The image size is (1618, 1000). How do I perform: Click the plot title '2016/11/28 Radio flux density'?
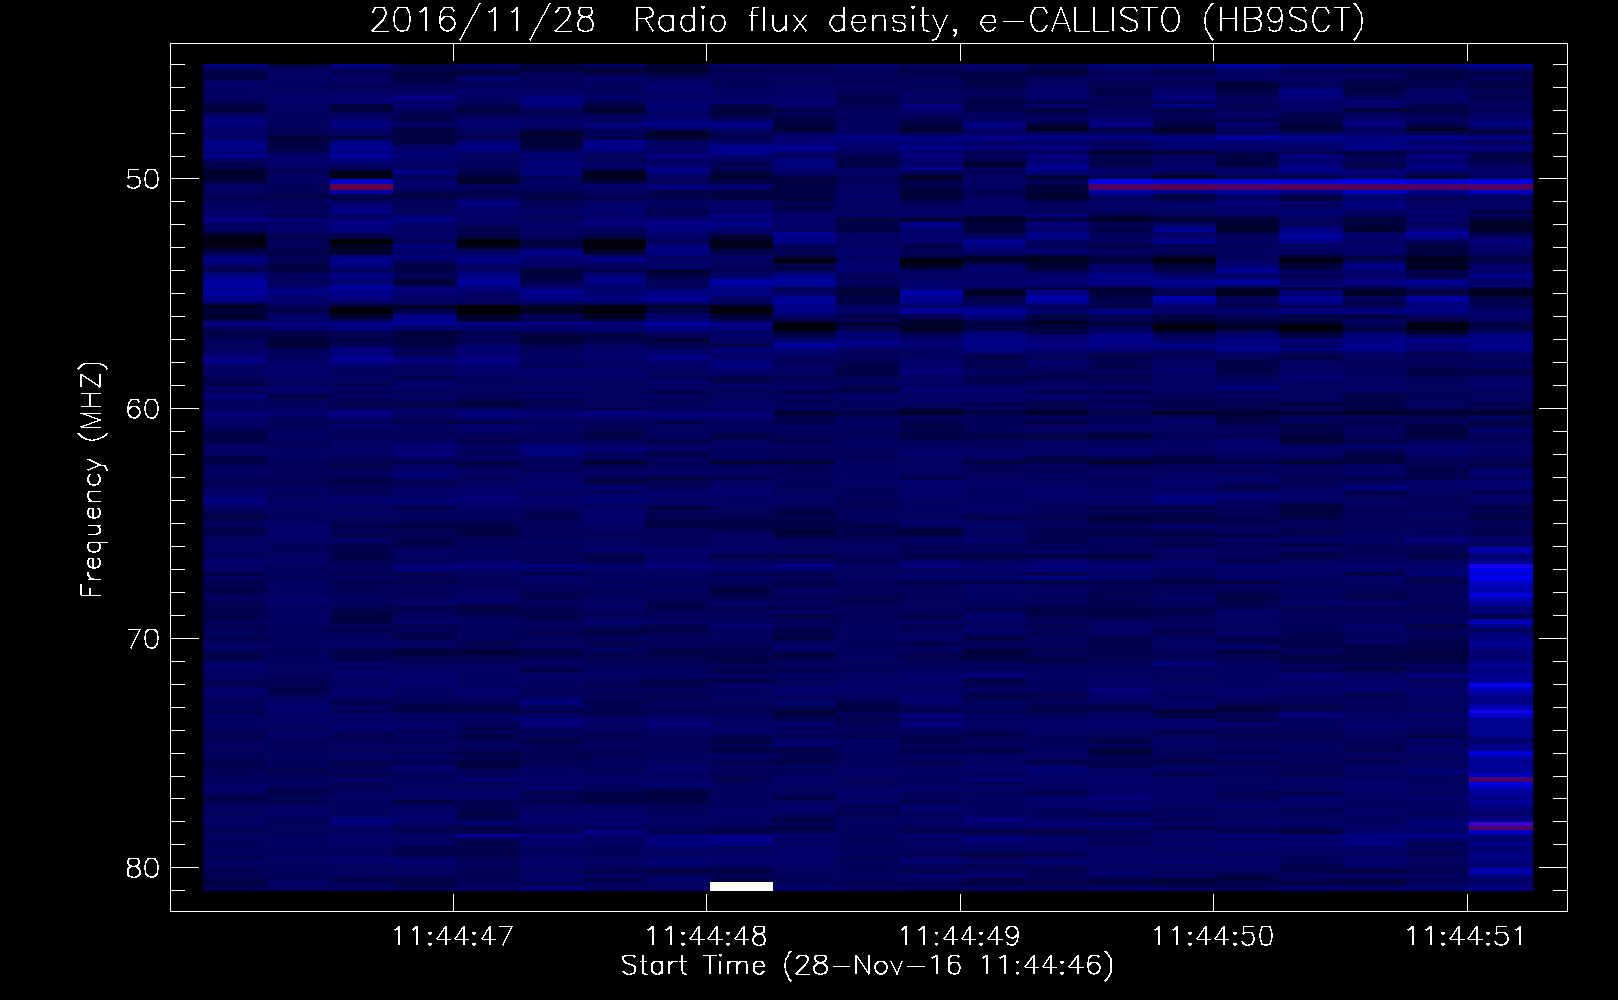658,21
